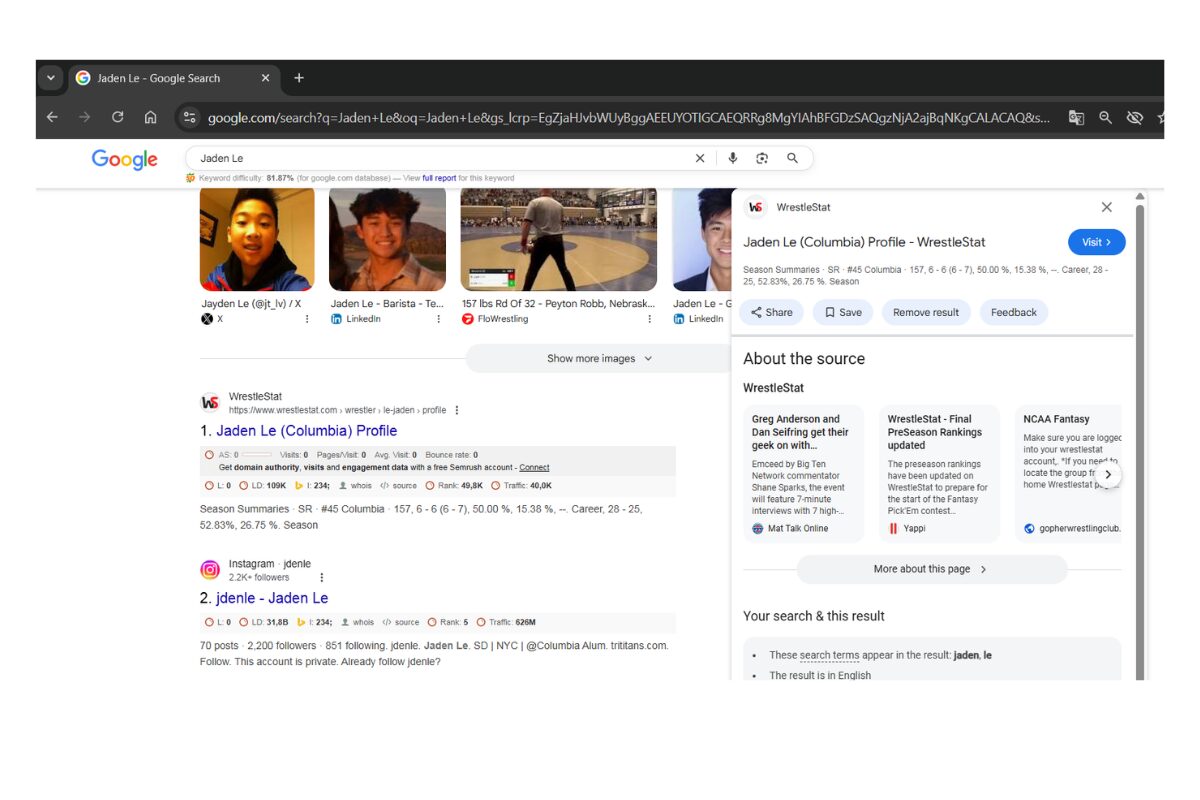1200x800 pixels.
Task: Check Traffic 40,0K metric for WrestleStat
Action: 521,486
